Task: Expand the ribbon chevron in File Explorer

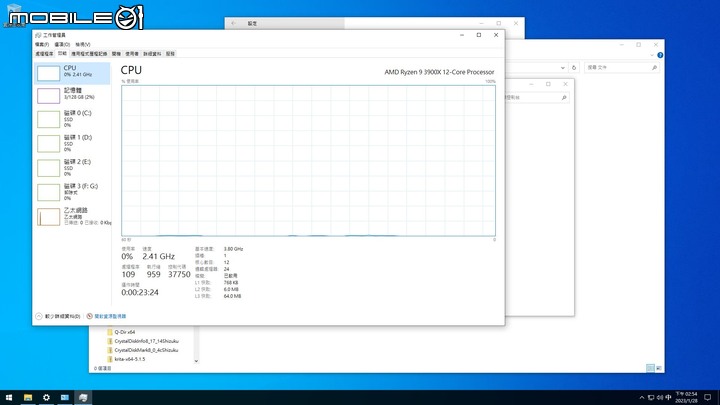Action: [x=652, y=55]
